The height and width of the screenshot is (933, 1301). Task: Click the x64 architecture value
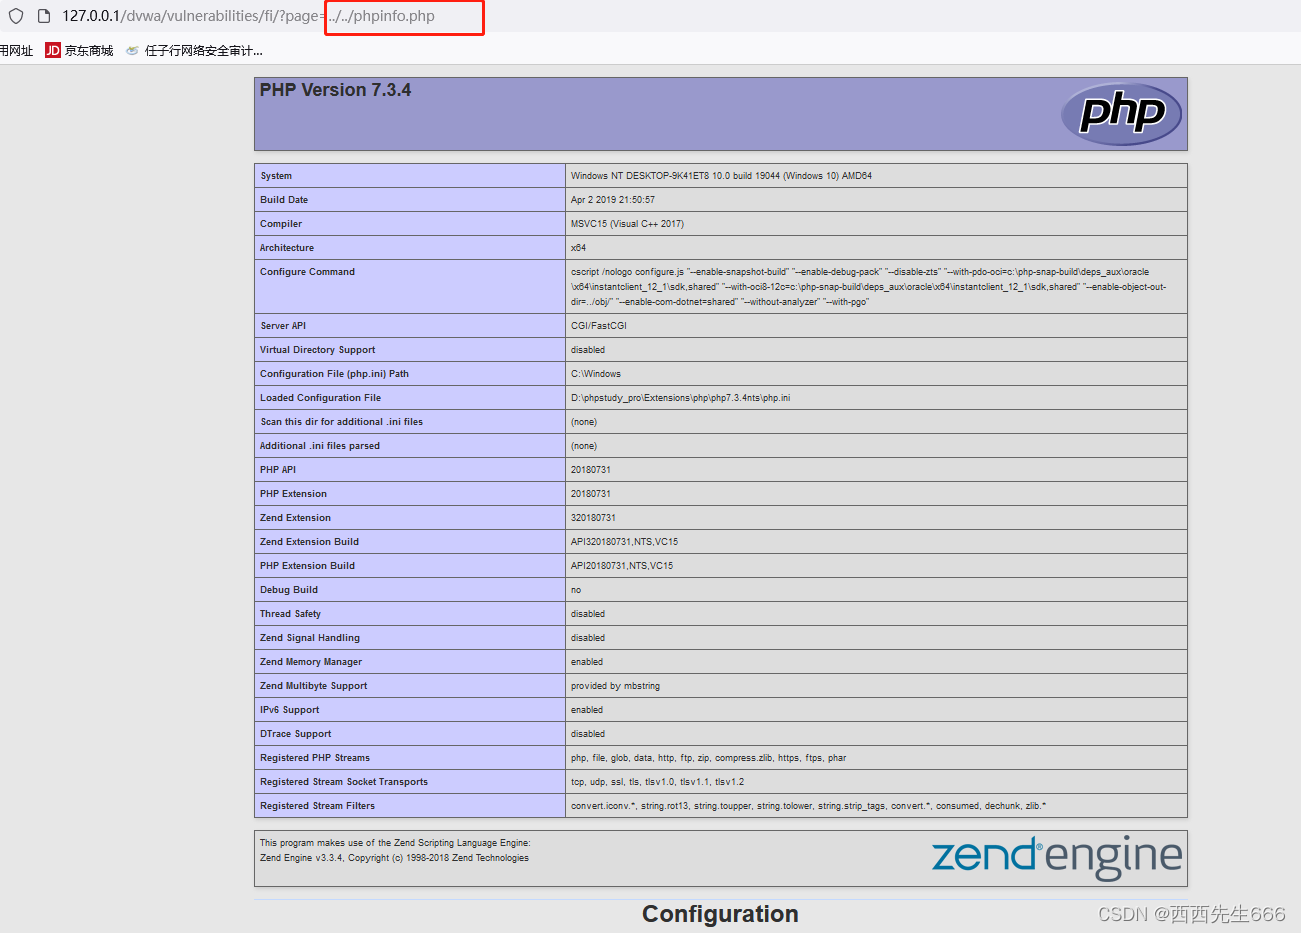[x=578, y=248]
